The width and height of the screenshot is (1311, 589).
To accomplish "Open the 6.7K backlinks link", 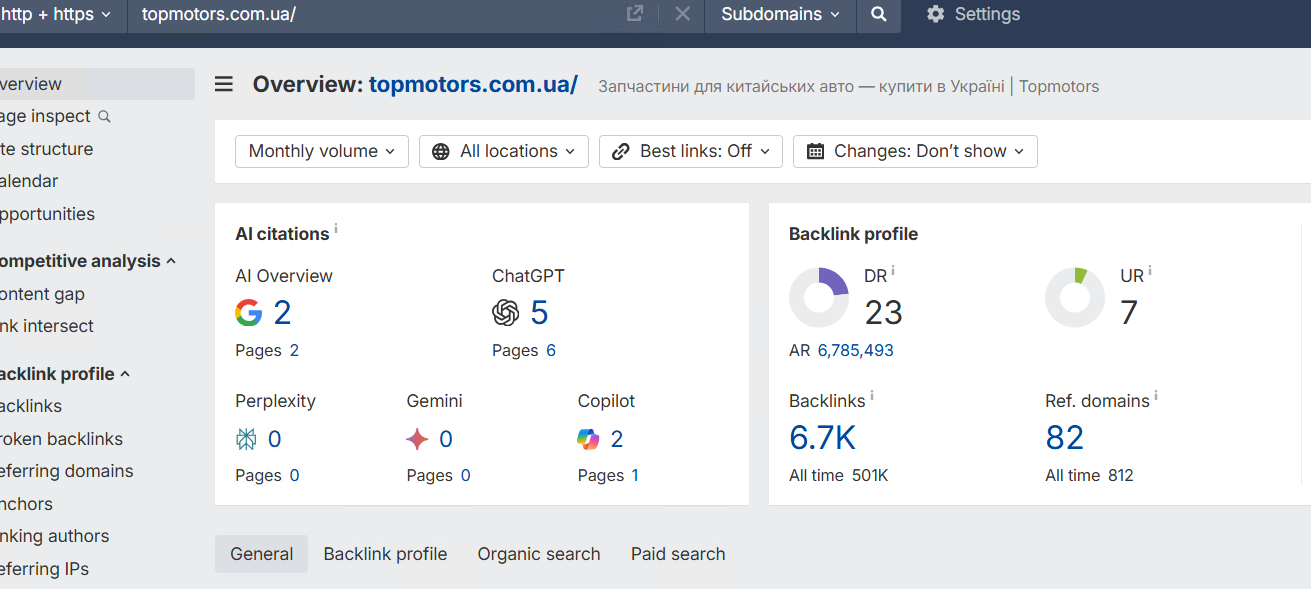I will pos(822,438).
